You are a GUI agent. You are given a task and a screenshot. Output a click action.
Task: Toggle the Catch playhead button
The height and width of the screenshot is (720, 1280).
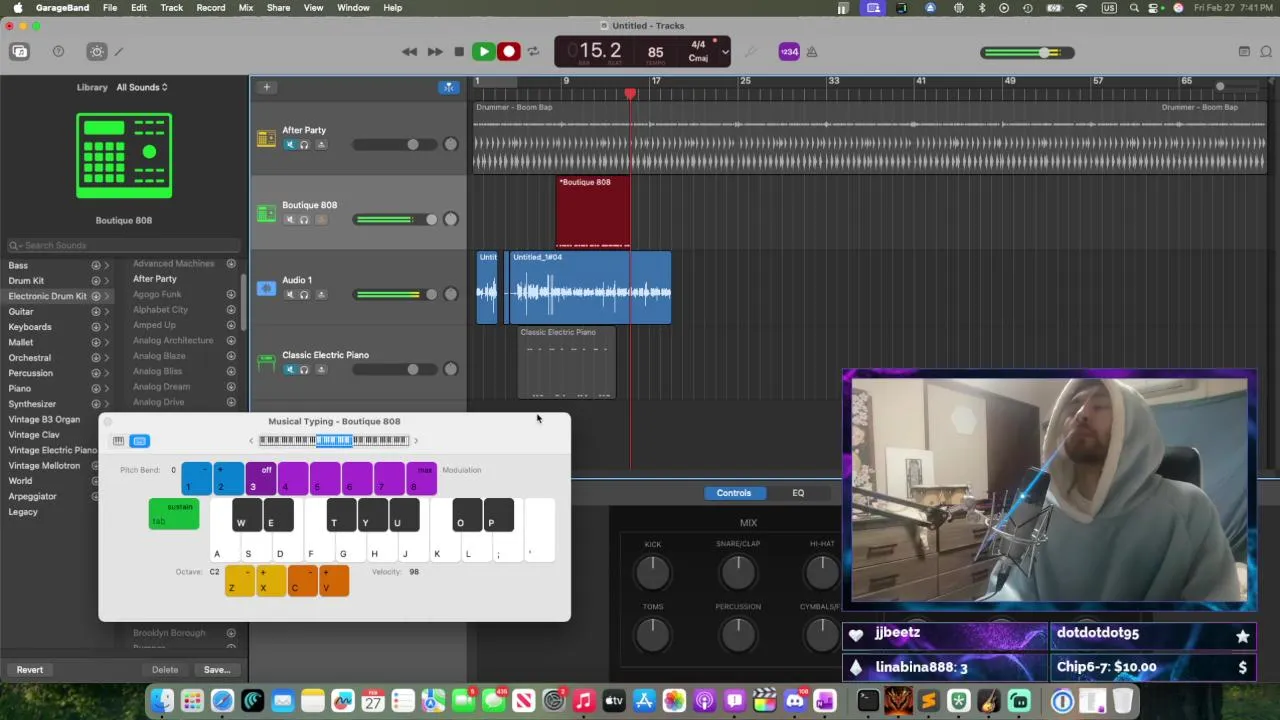(449, 87)
